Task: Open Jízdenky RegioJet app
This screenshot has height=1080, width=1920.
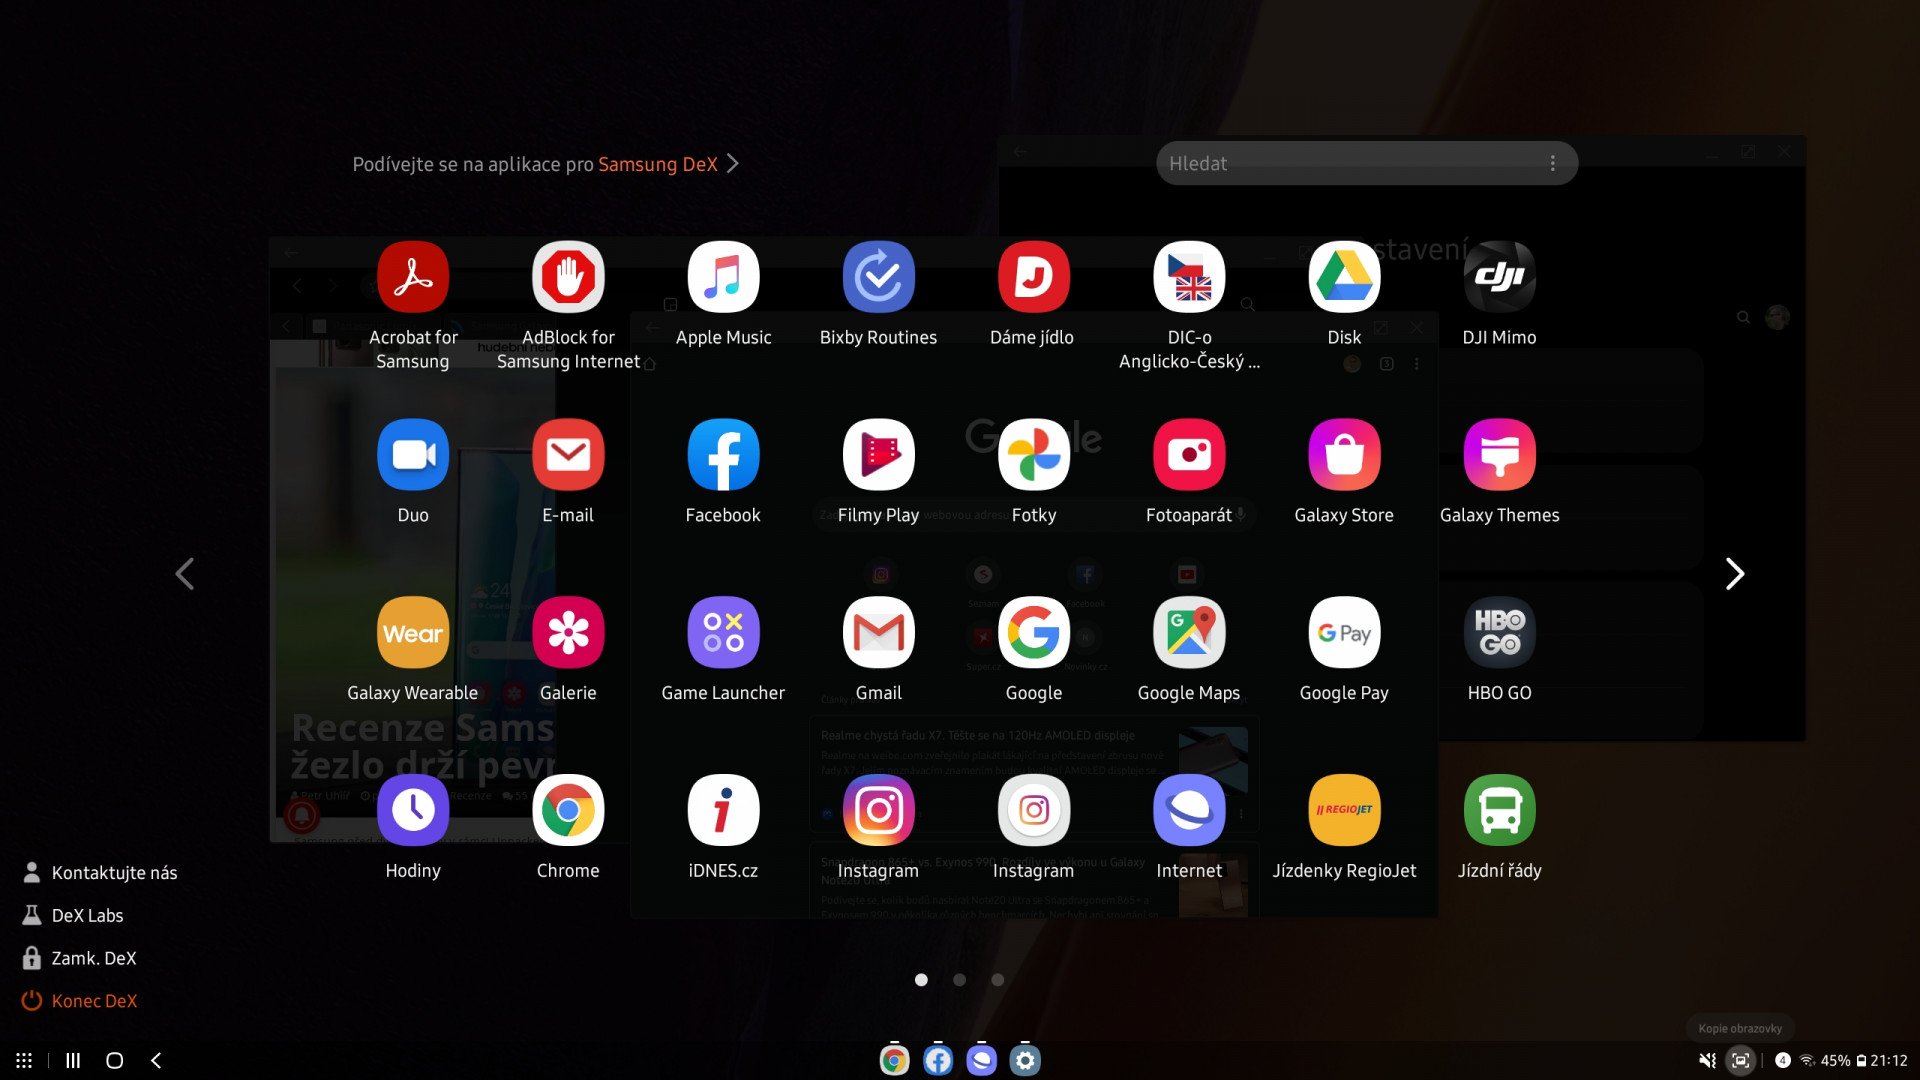Action: (x=1343, y=812)
